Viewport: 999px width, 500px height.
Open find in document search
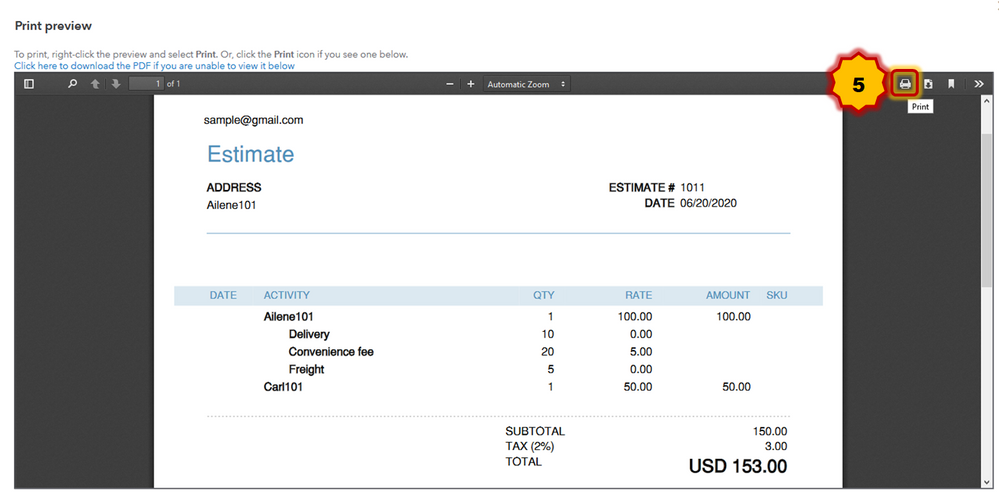coord(72,84)
